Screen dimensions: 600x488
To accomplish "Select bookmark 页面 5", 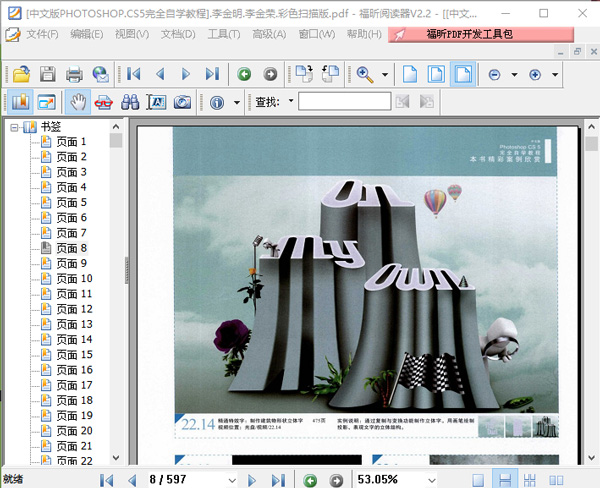I will click(x=72, y=202).
